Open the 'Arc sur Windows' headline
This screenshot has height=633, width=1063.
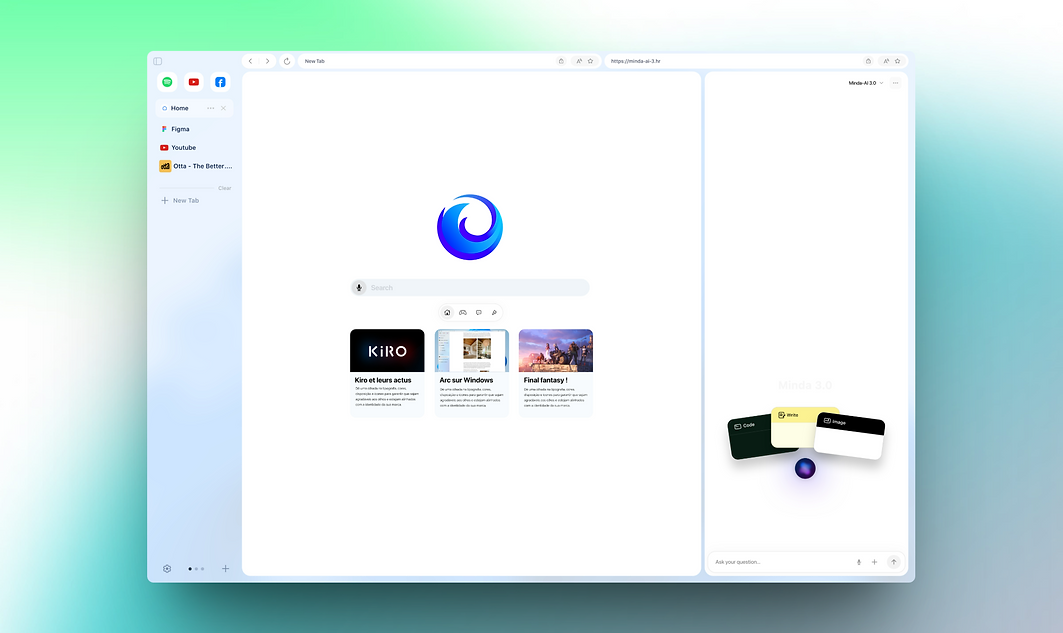tap(466, 380)
